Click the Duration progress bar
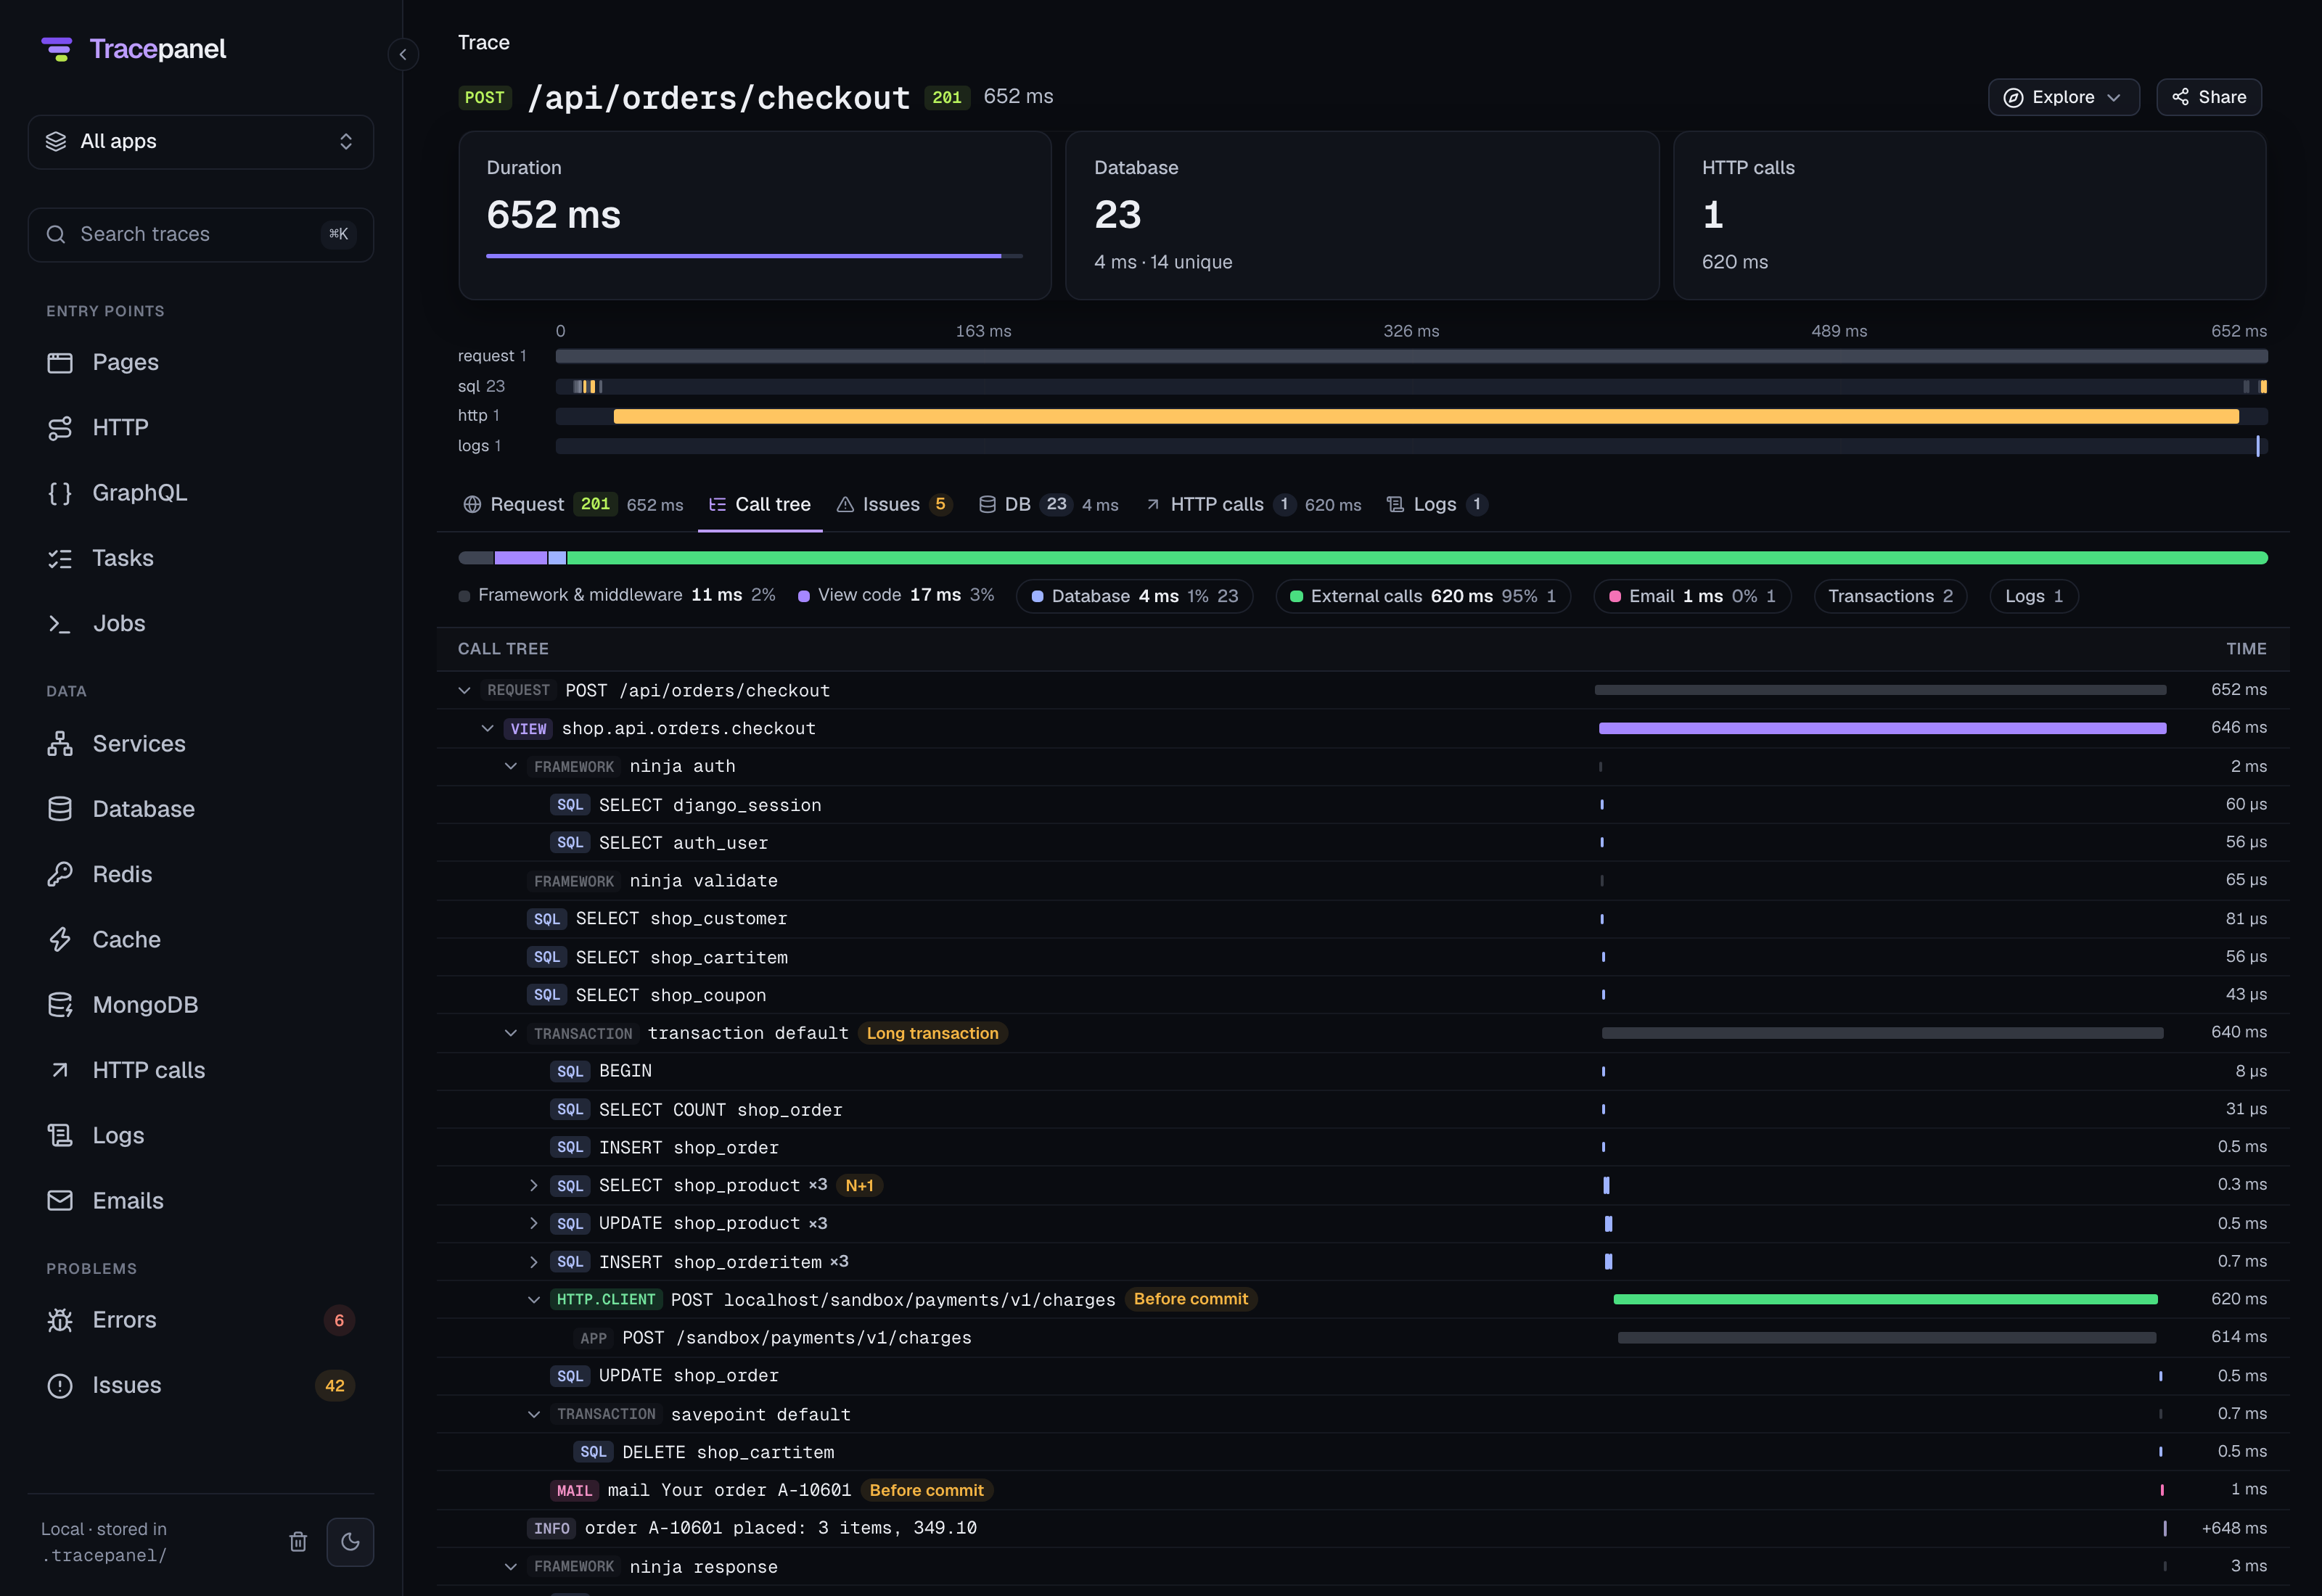Viewport: 2322px width, 1596px height. (x=754, y=256)
